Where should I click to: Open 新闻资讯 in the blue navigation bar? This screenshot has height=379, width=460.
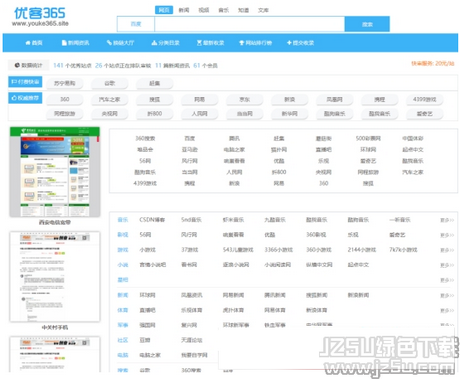75,43
